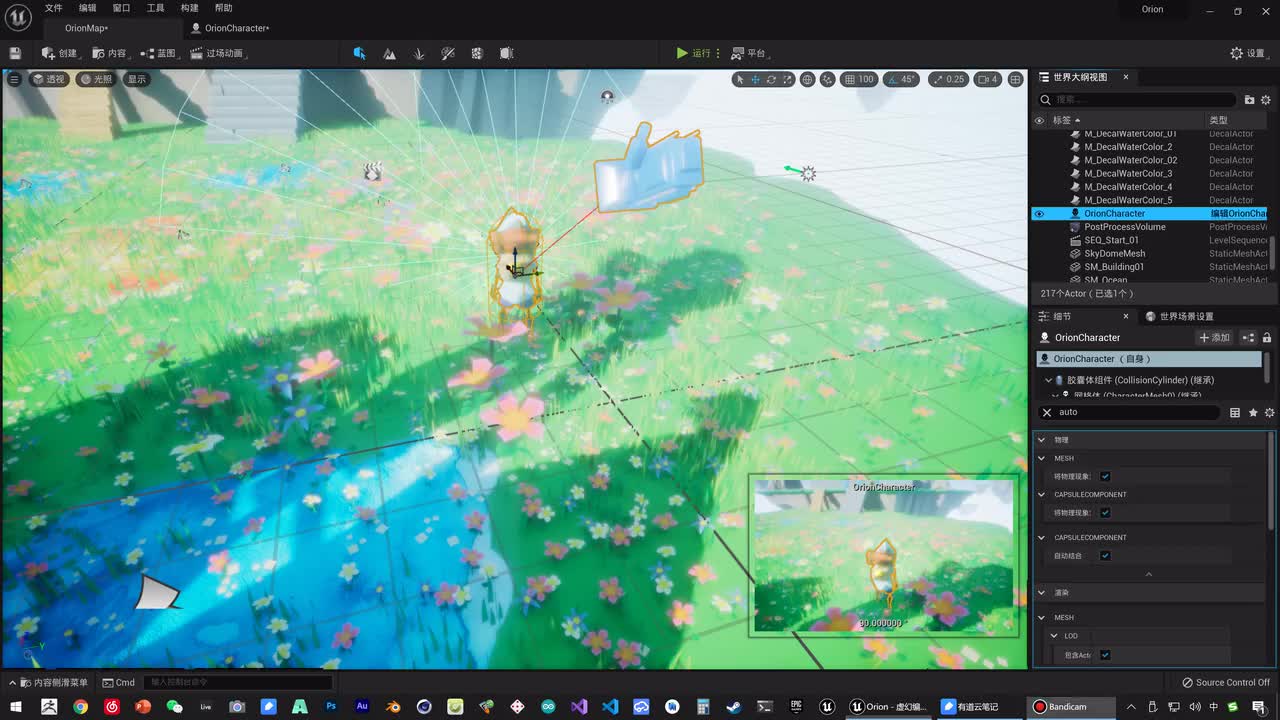Add a new folder in World Outliner
The image size is (1280, 720).
click(1249, 100)
